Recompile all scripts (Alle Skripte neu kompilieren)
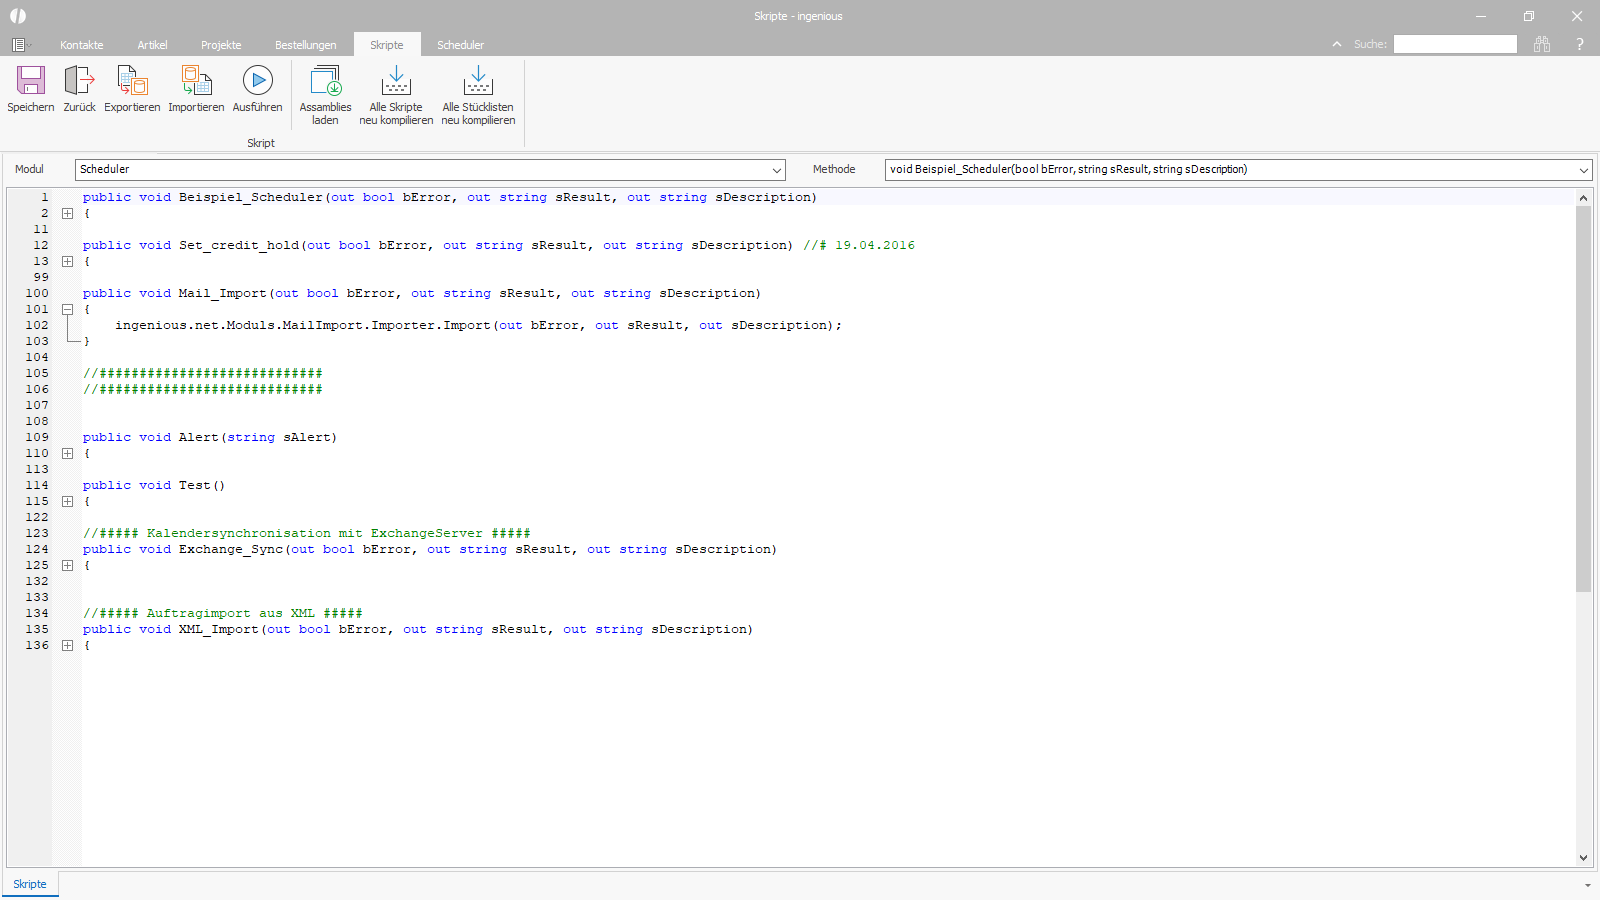The width and height of the screenshot is (1600, 900). pyautogui.click(x=396, y=96)
